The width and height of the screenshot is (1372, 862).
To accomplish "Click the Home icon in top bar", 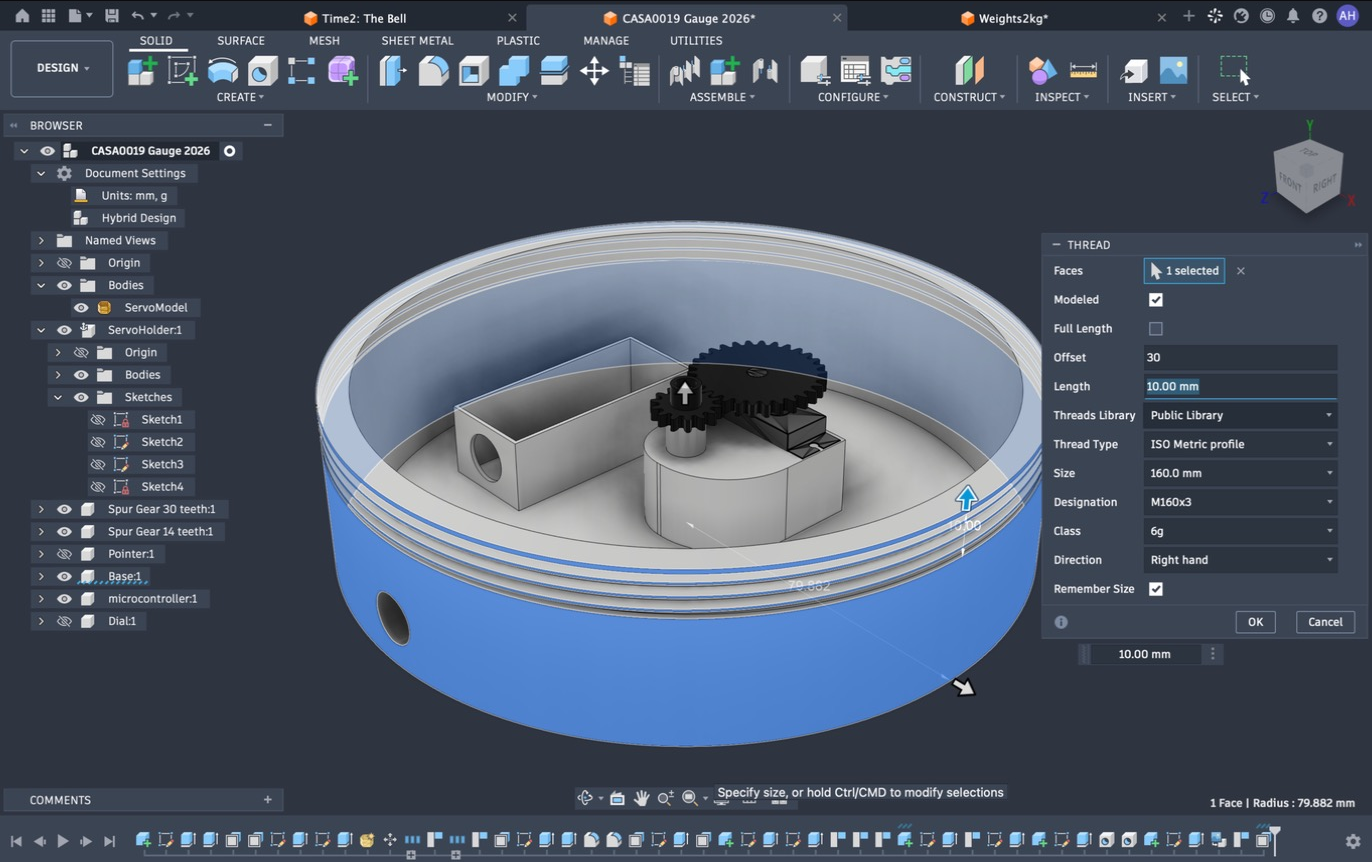I will (x=22, y=16).
